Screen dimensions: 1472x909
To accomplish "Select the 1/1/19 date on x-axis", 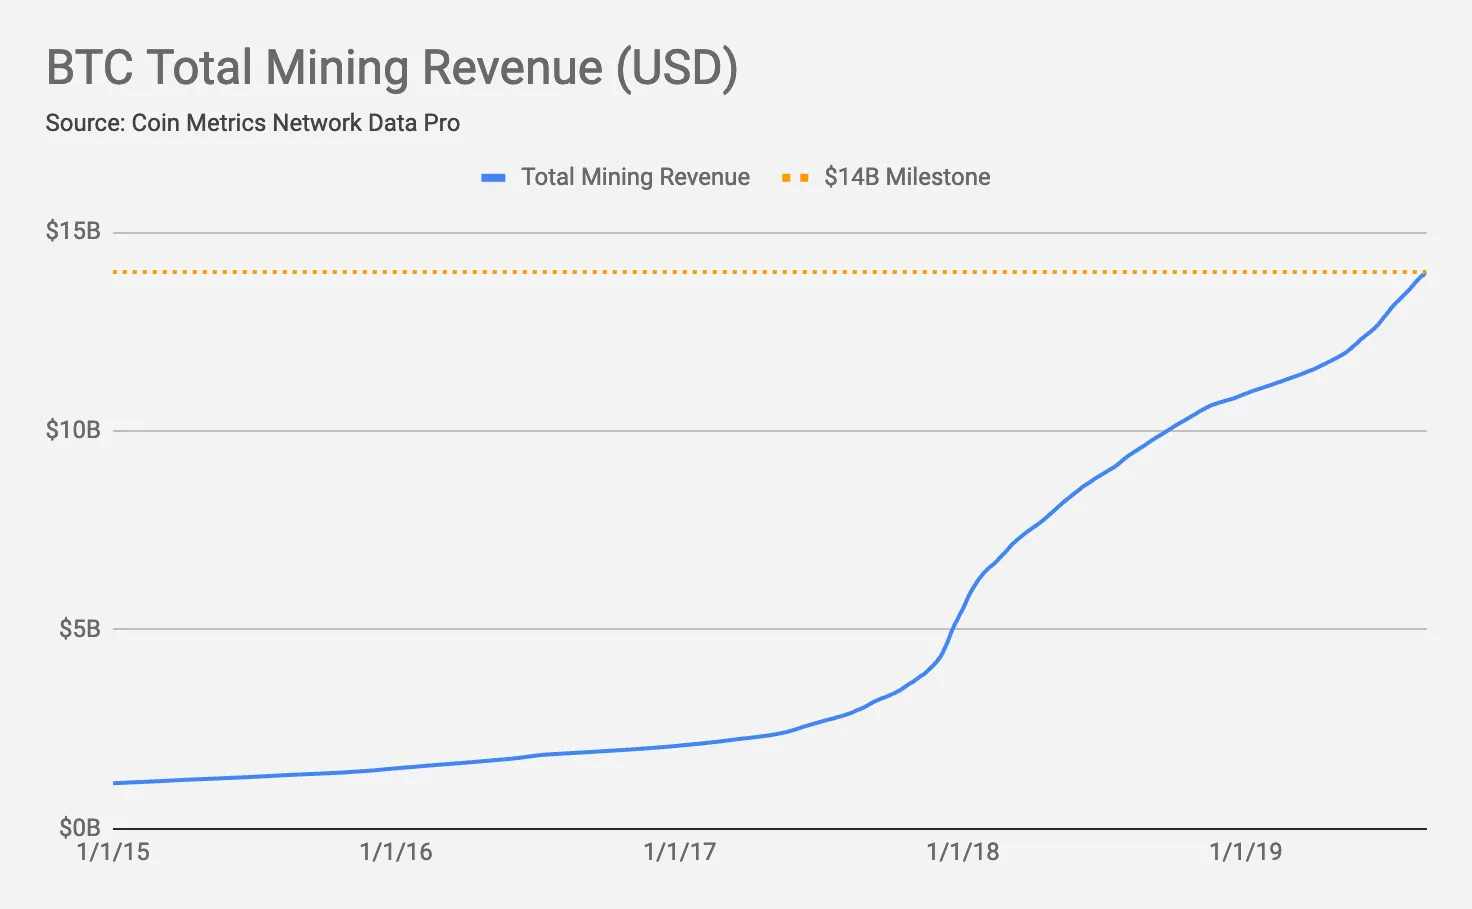I will click(1246, 852).
